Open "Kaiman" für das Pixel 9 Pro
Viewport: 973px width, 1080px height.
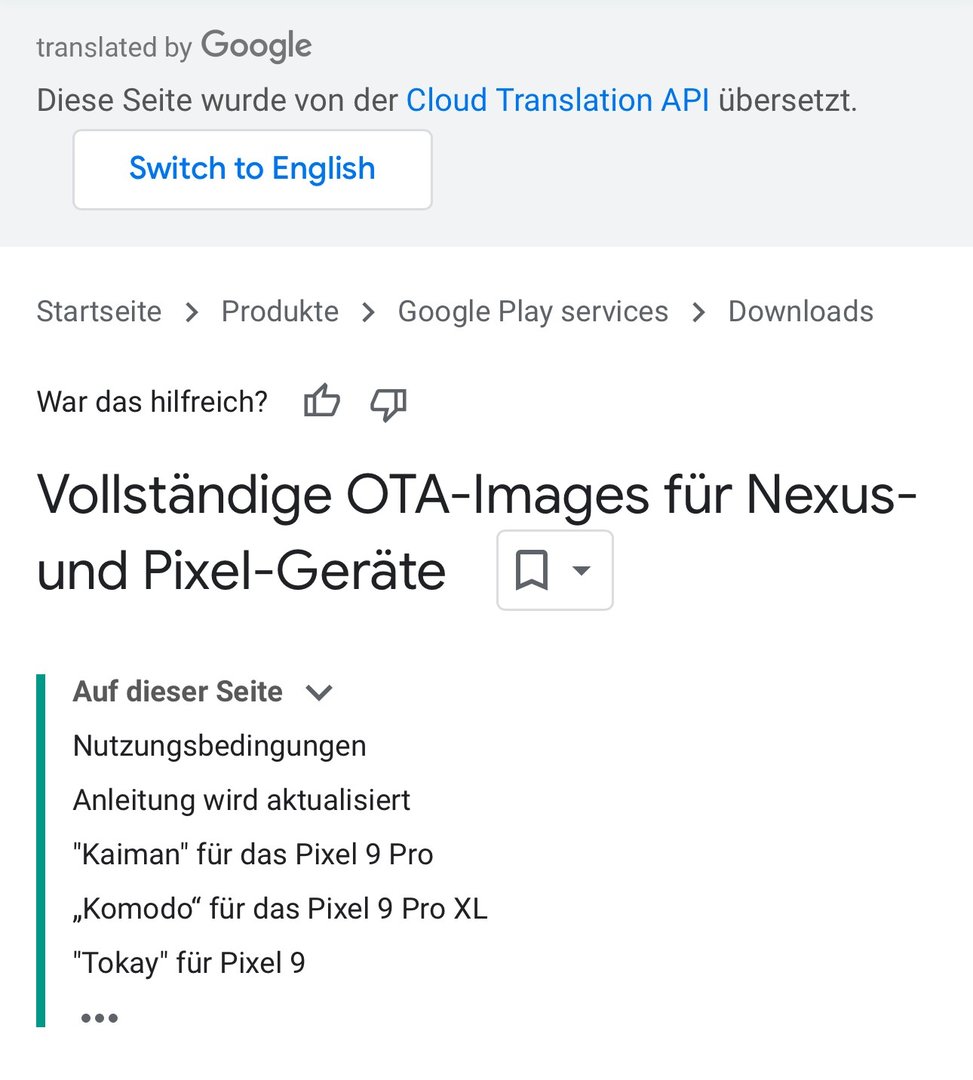click(253, 855)
